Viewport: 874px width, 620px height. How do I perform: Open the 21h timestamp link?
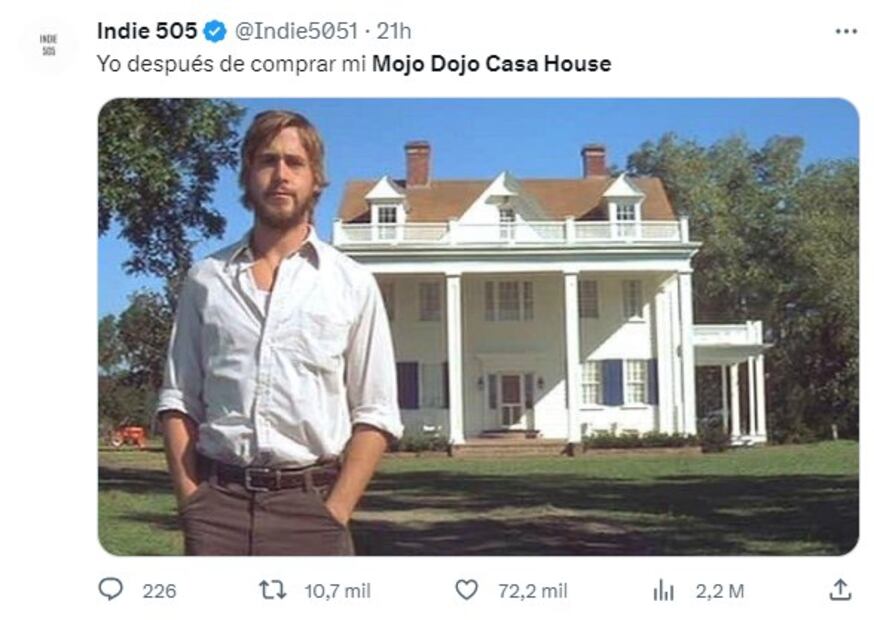(x=394, y=31)
